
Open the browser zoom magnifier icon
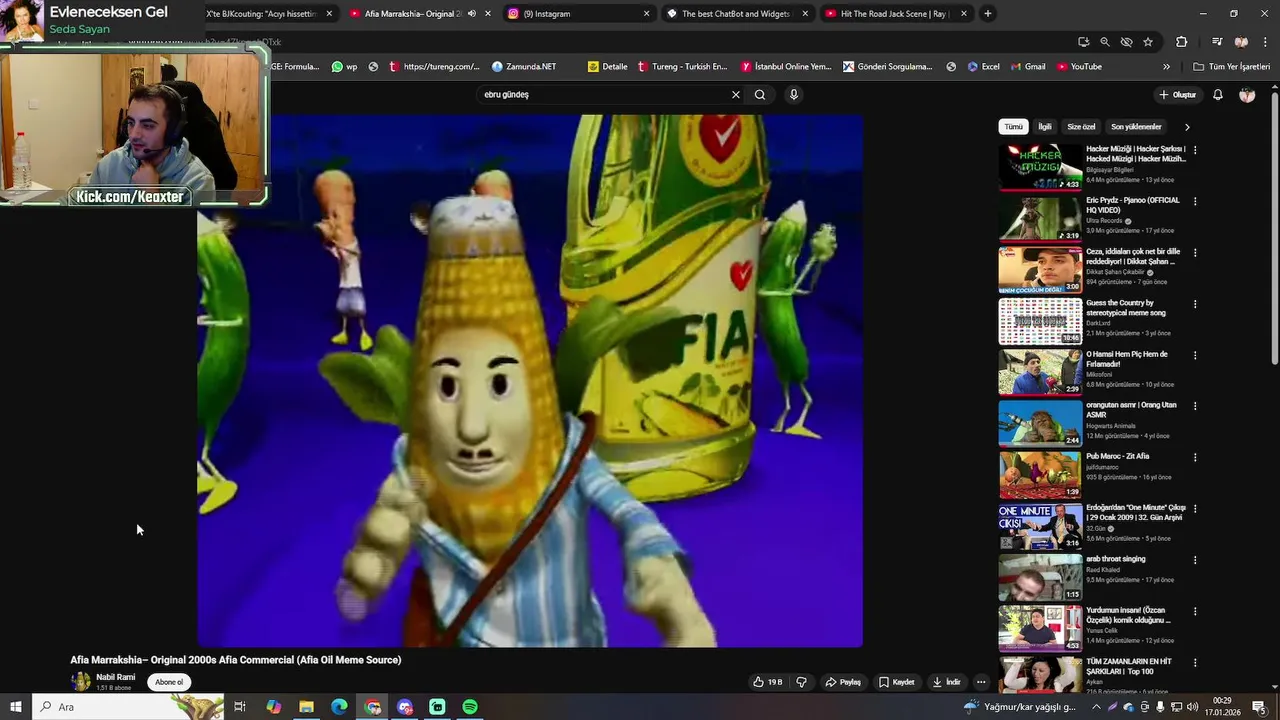1105,42
